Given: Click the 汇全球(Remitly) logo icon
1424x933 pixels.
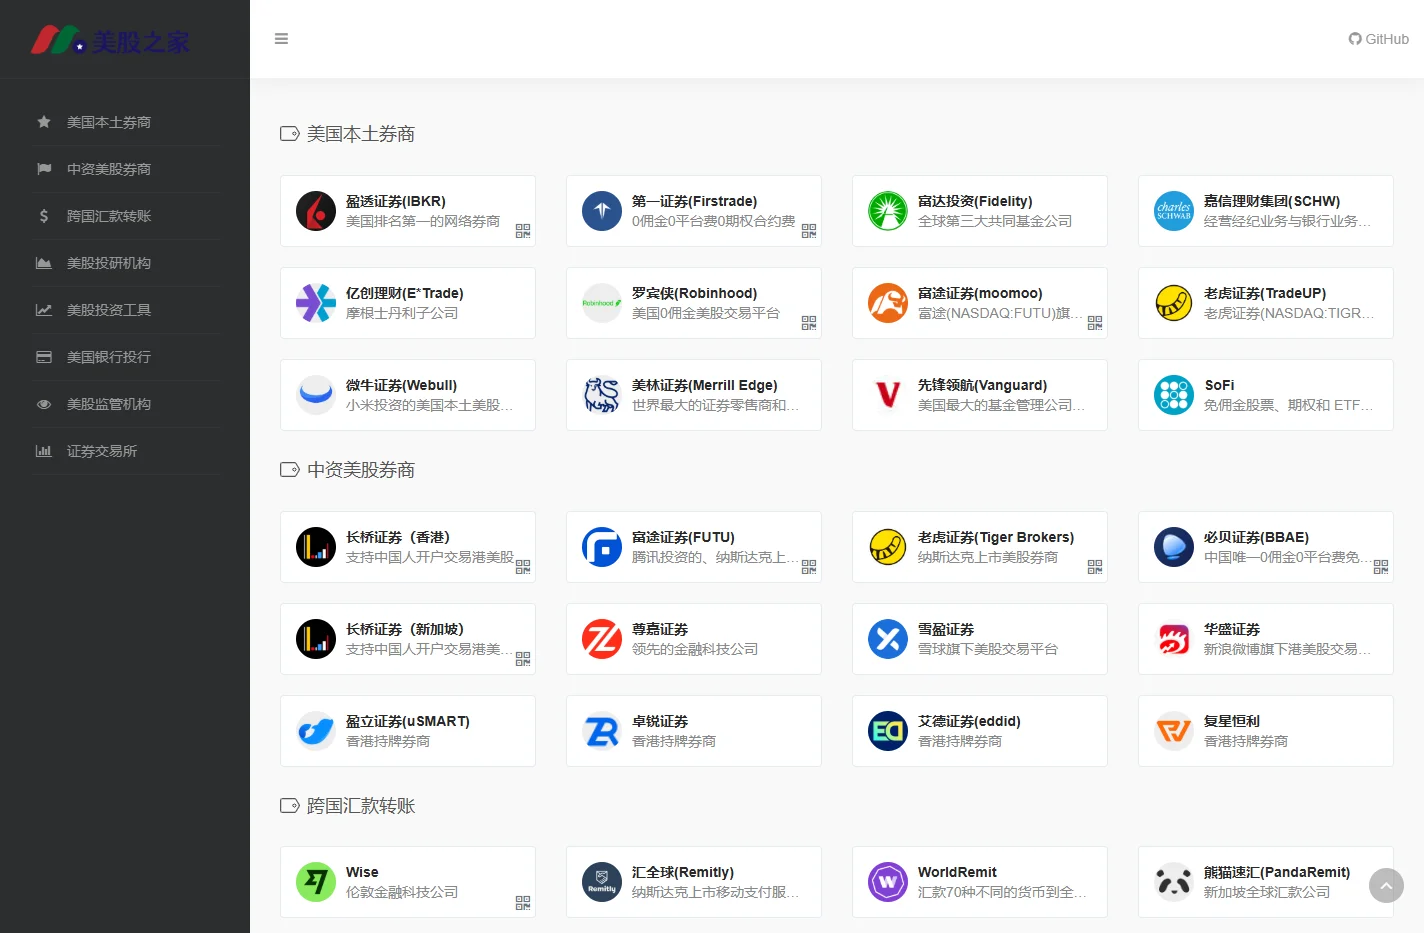Looking at the screenshot, I should point(602,882).
